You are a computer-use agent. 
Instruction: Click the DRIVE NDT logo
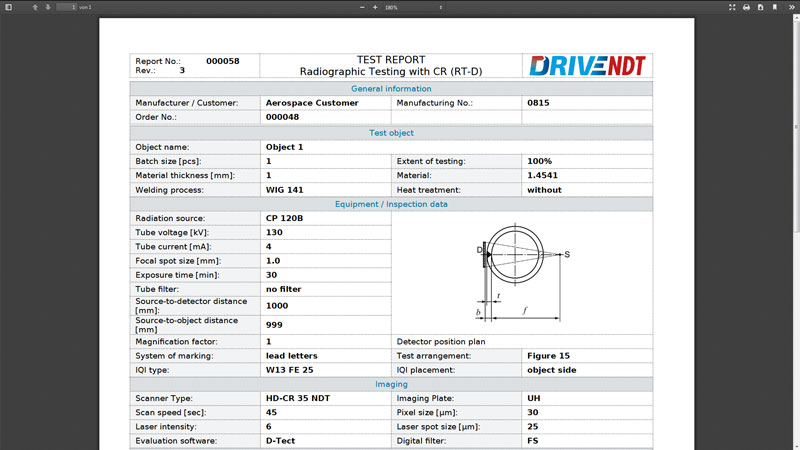(x=587, y=66)
